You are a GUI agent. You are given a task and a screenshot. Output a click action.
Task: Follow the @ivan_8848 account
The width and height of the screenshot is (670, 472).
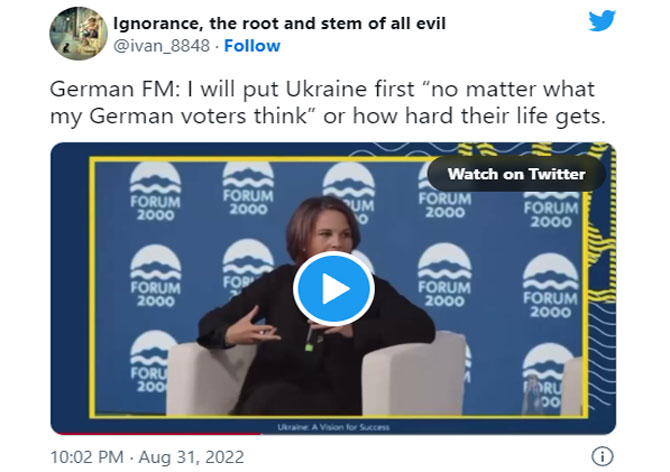coord(252,46)
